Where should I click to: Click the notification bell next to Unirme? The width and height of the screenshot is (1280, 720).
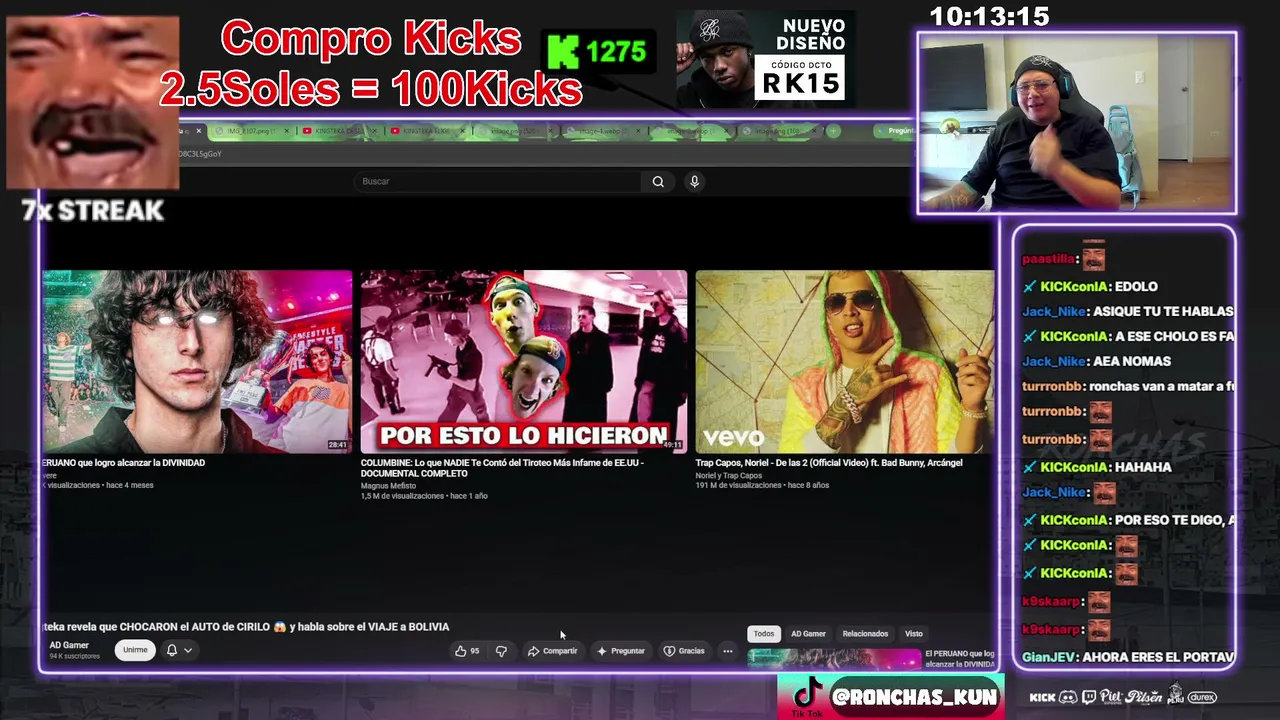tap(172, 650)
